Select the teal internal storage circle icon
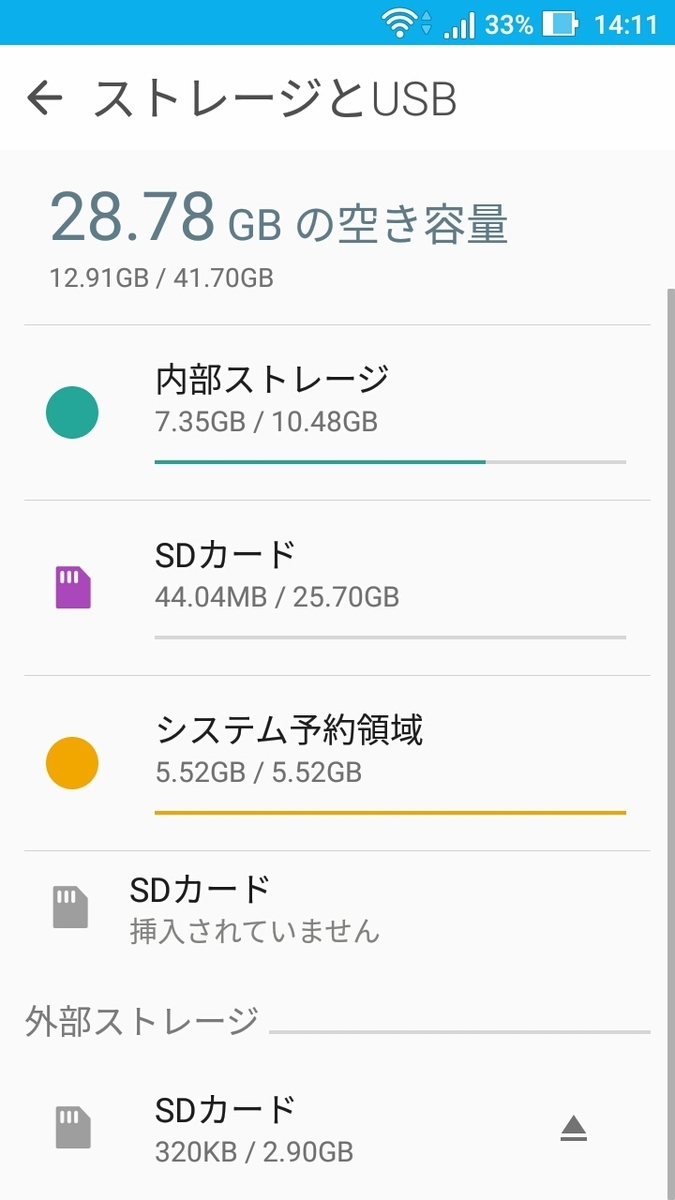The height and width of the screenshot is (1200, 675). pos(71,412)
